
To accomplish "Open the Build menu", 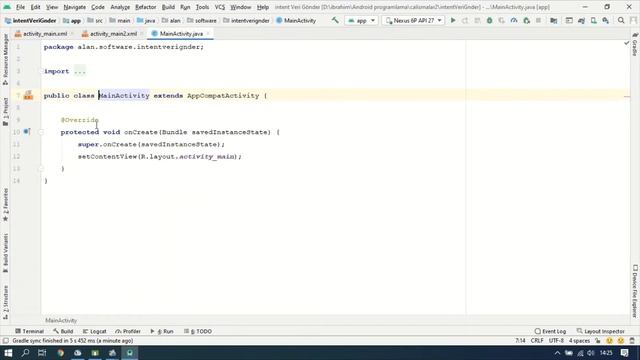I will pyautogui.click(x=168, y=7).
